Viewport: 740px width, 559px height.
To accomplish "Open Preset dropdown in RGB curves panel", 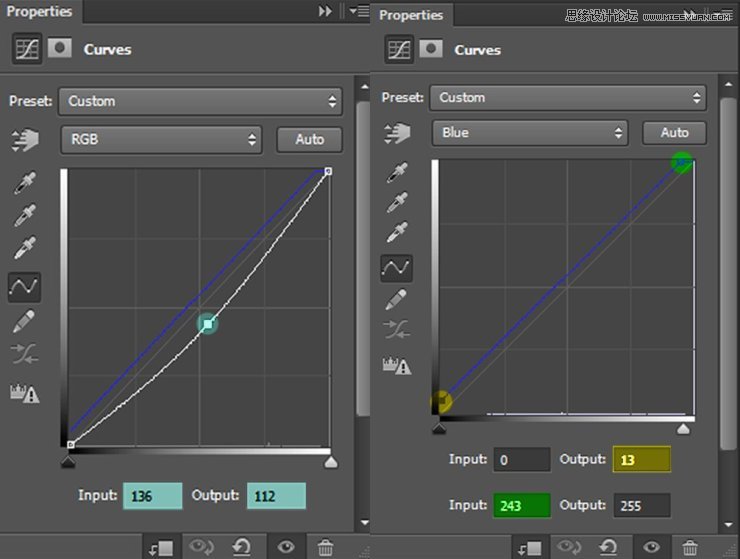I will coord(200,101).
